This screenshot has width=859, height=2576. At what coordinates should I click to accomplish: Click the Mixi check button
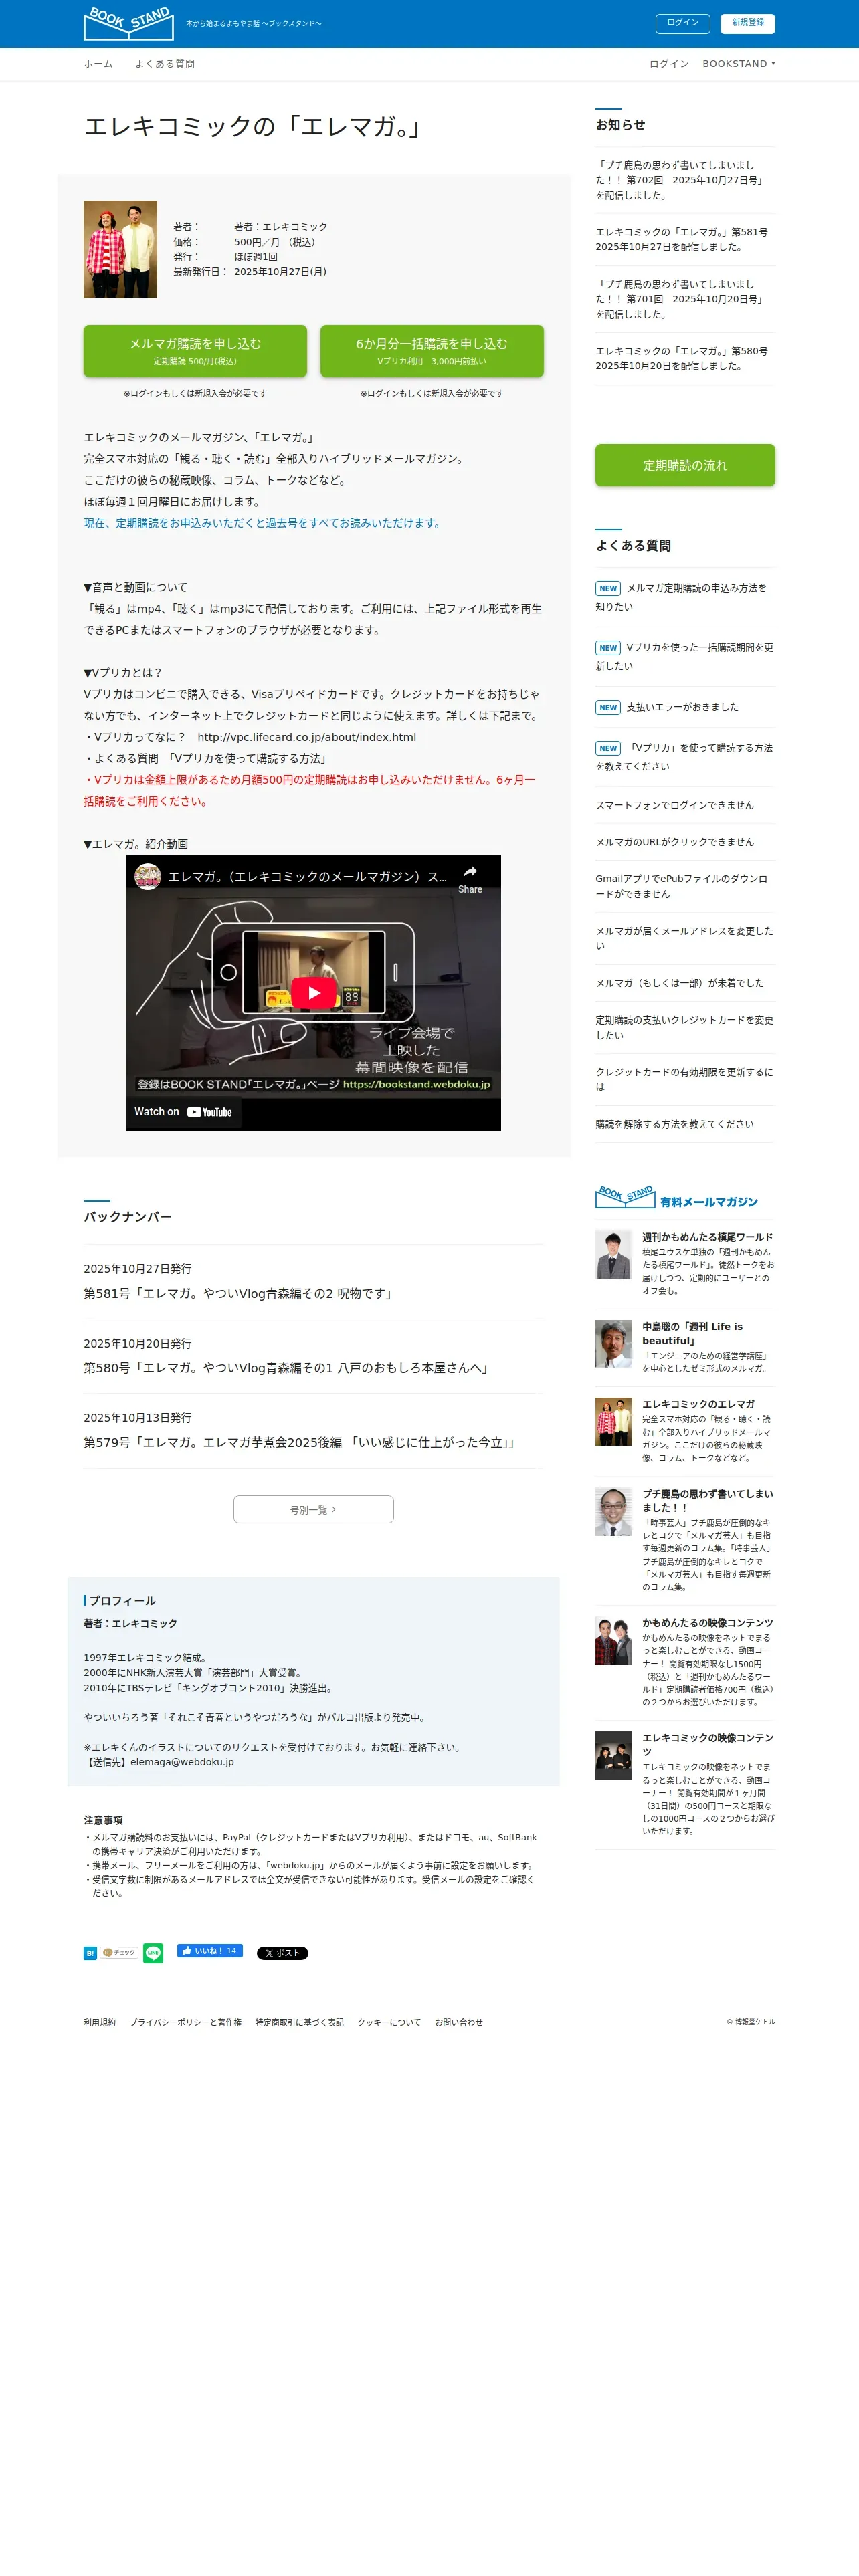tap(119, 1952)
